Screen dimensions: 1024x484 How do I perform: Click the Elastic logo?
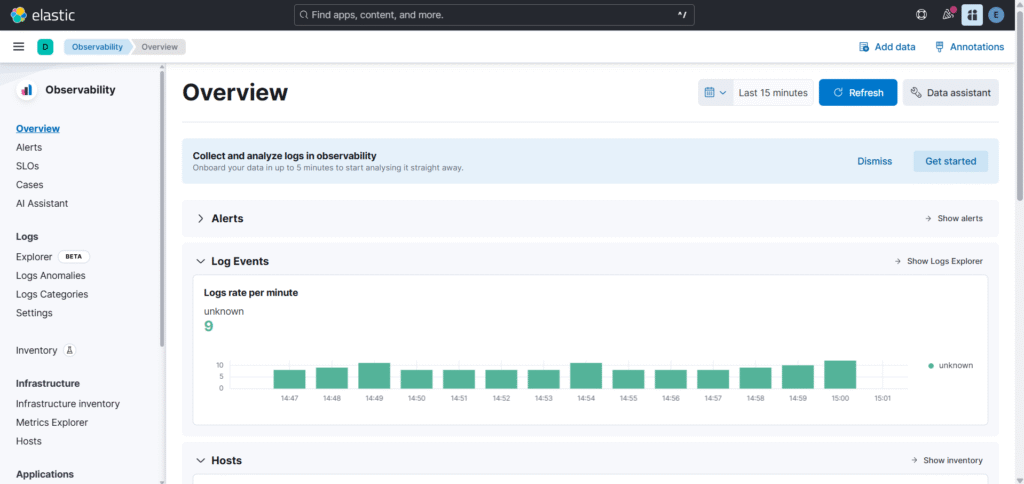(x=42, y=14)
